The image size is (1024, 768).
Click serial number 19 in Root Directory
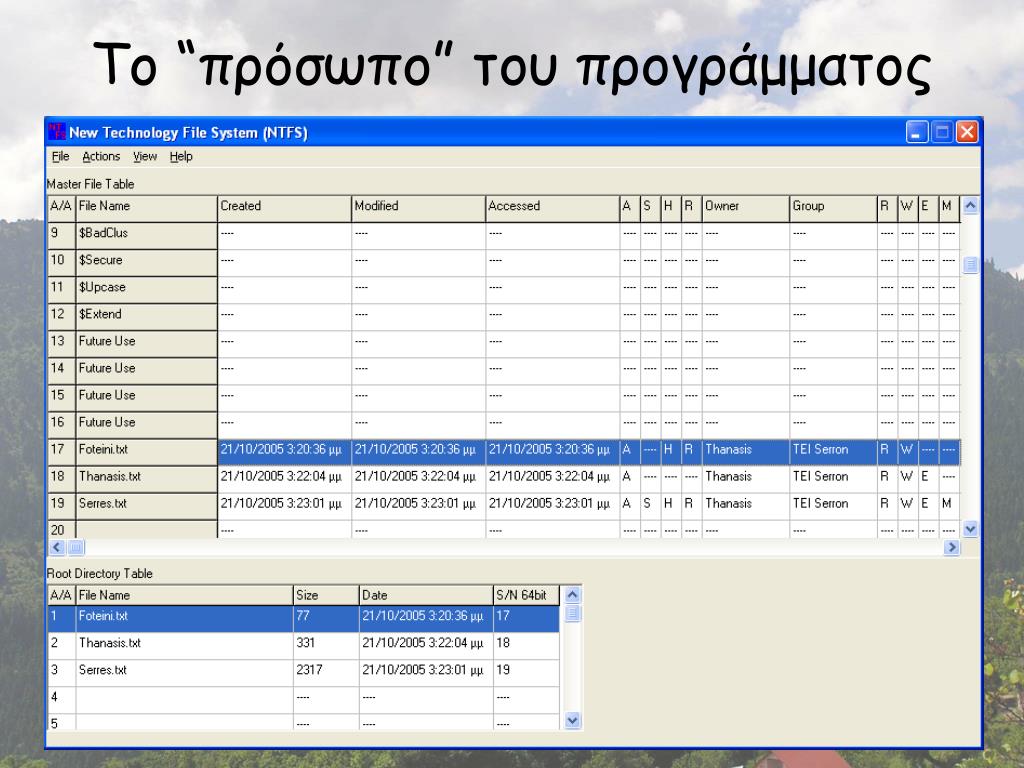pos(526,671)
